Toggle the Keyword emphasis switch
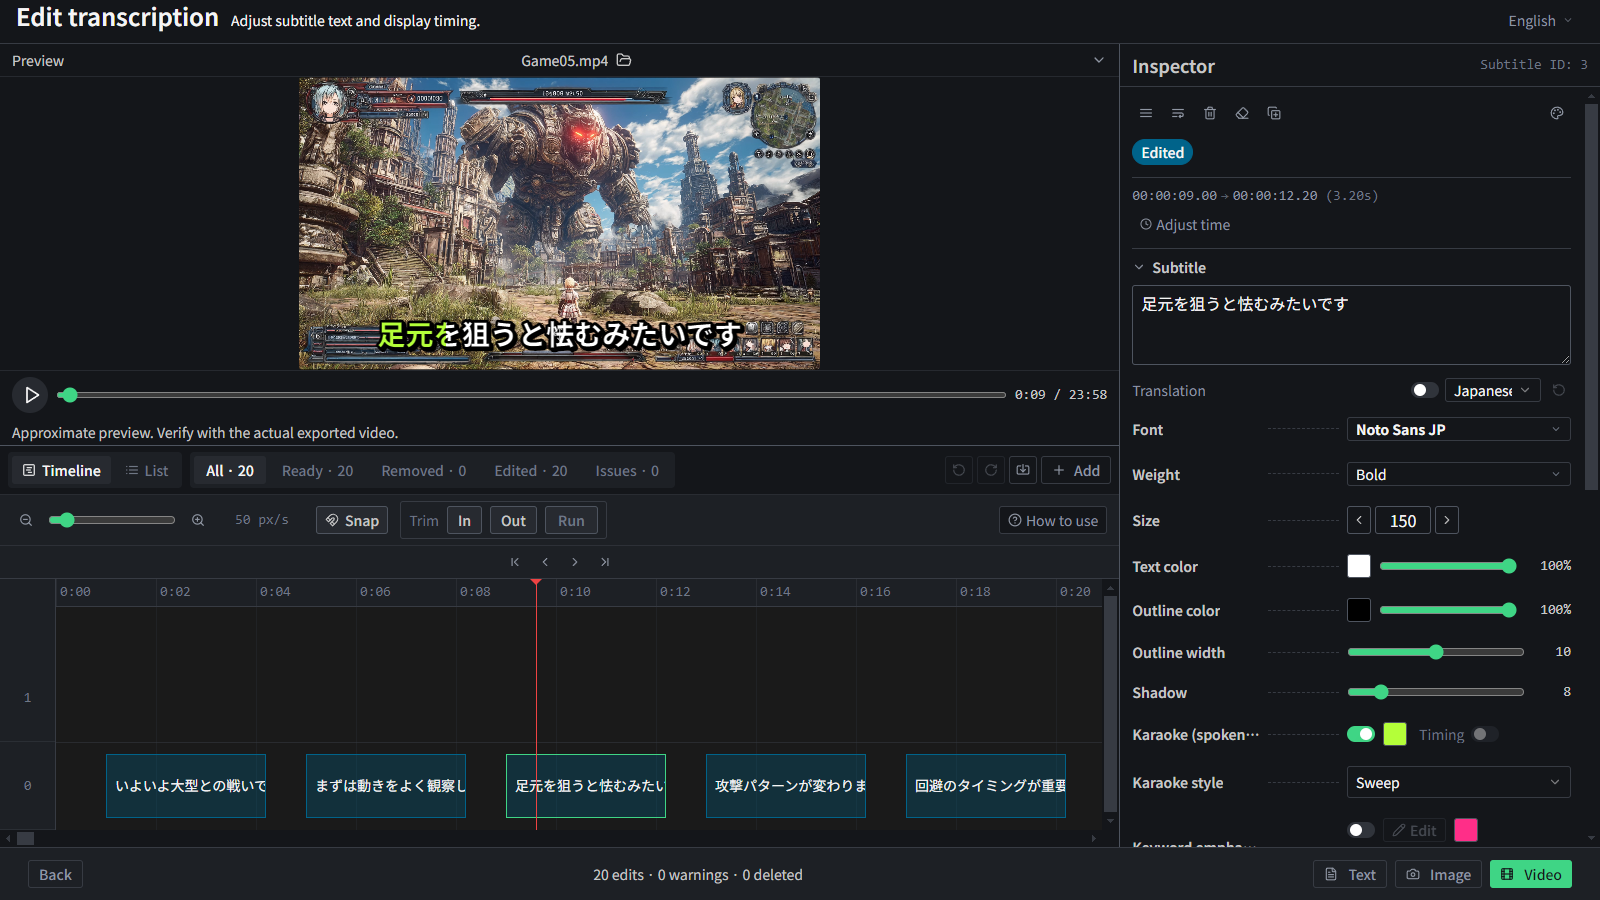The width and height of the screenshot is (1600, 900). coord(1361,830)
